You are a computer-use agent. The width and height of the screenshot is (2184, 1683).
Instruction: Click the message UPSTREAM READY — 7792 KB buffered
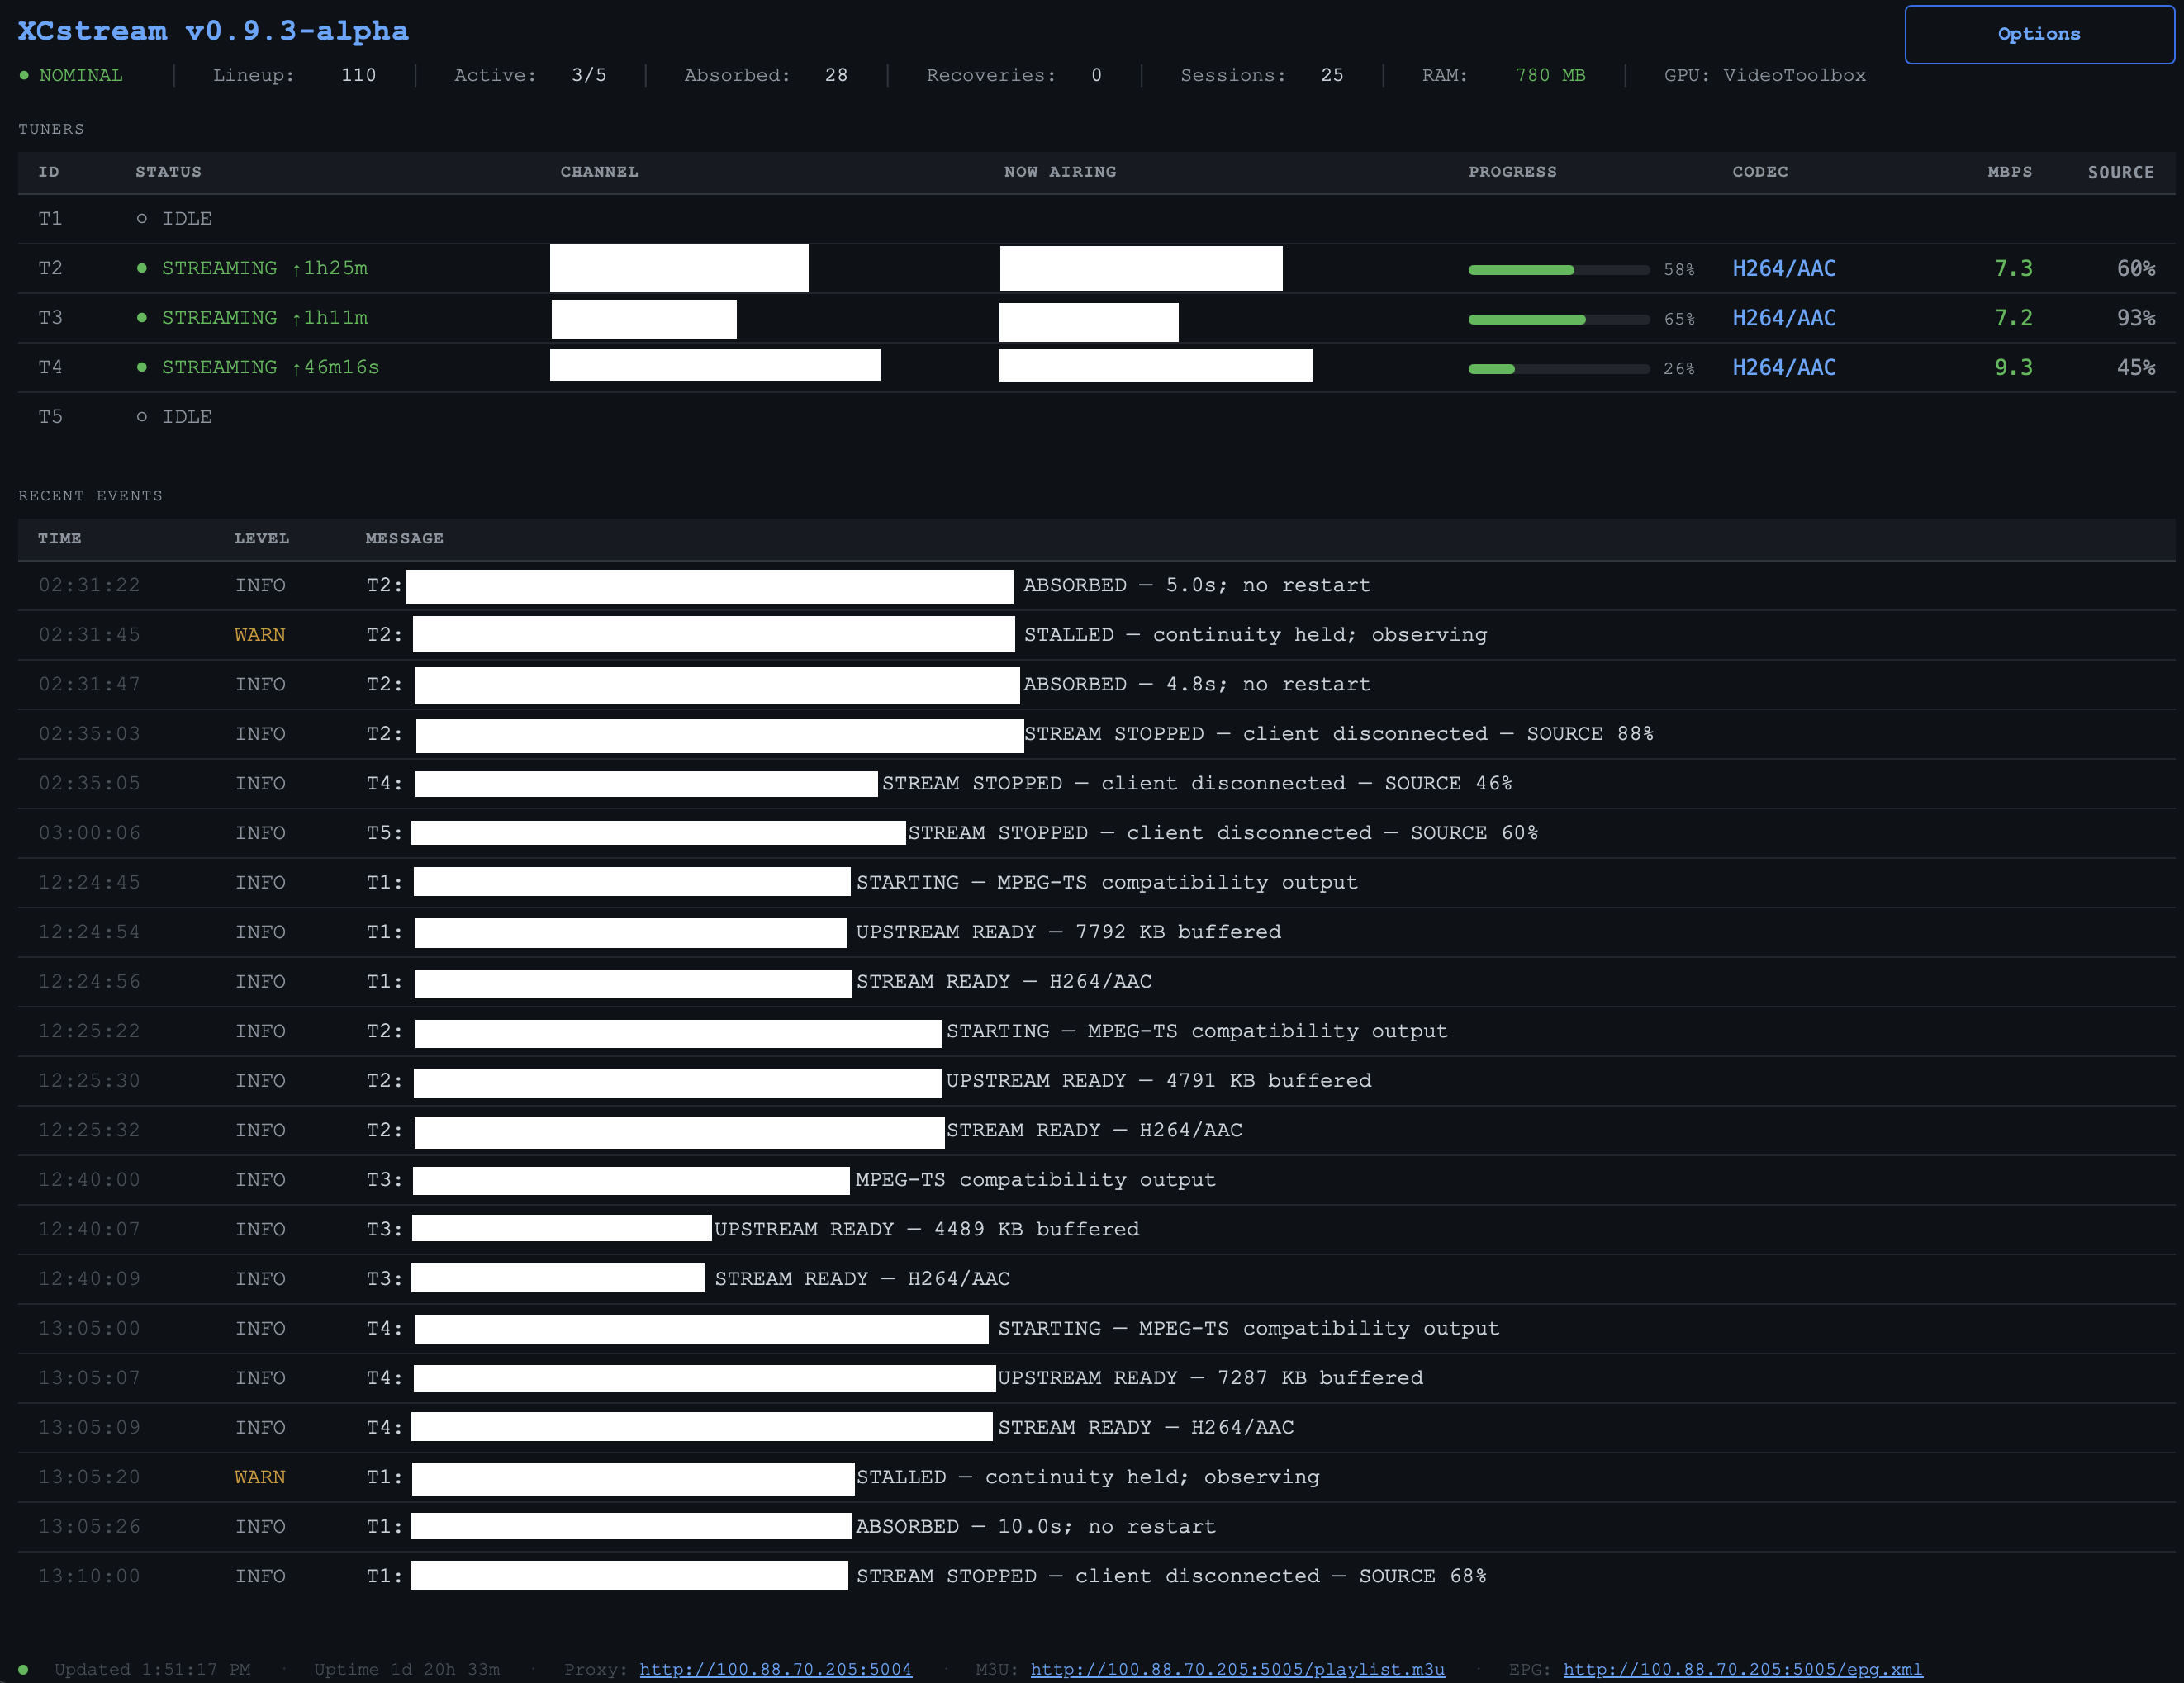click(1068, 932)
